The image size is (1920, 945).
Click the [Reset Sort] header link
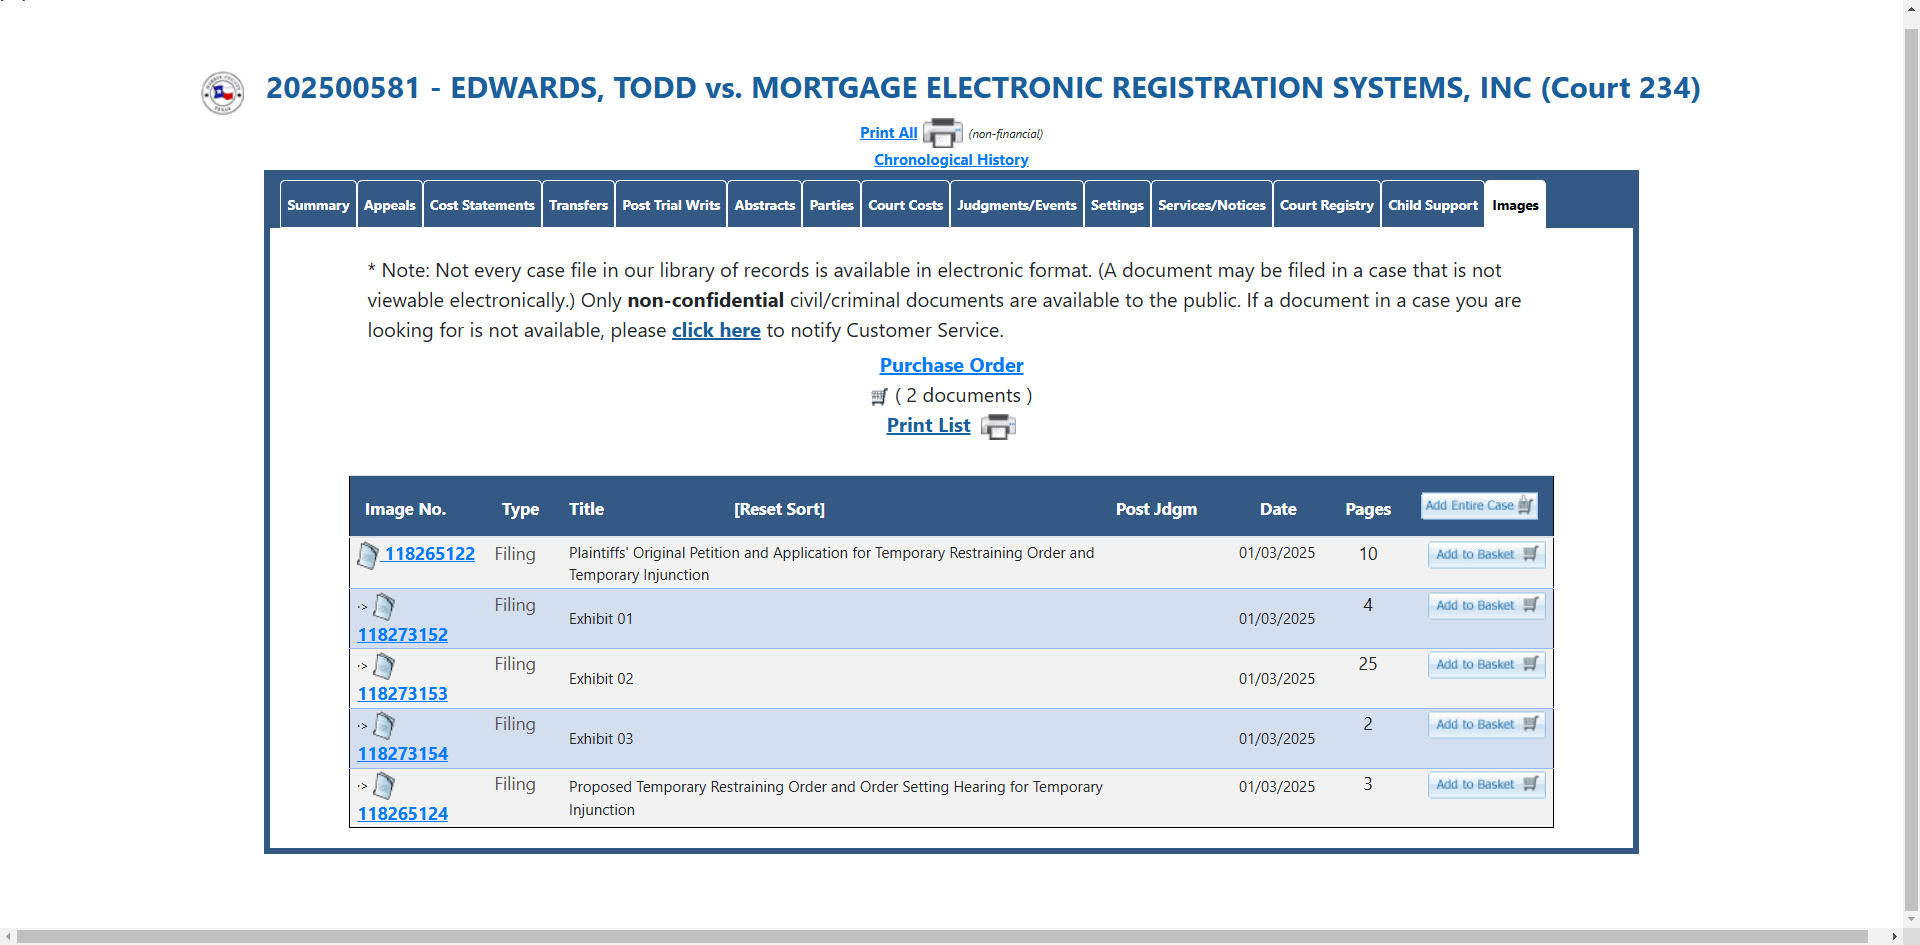point(779,509)
